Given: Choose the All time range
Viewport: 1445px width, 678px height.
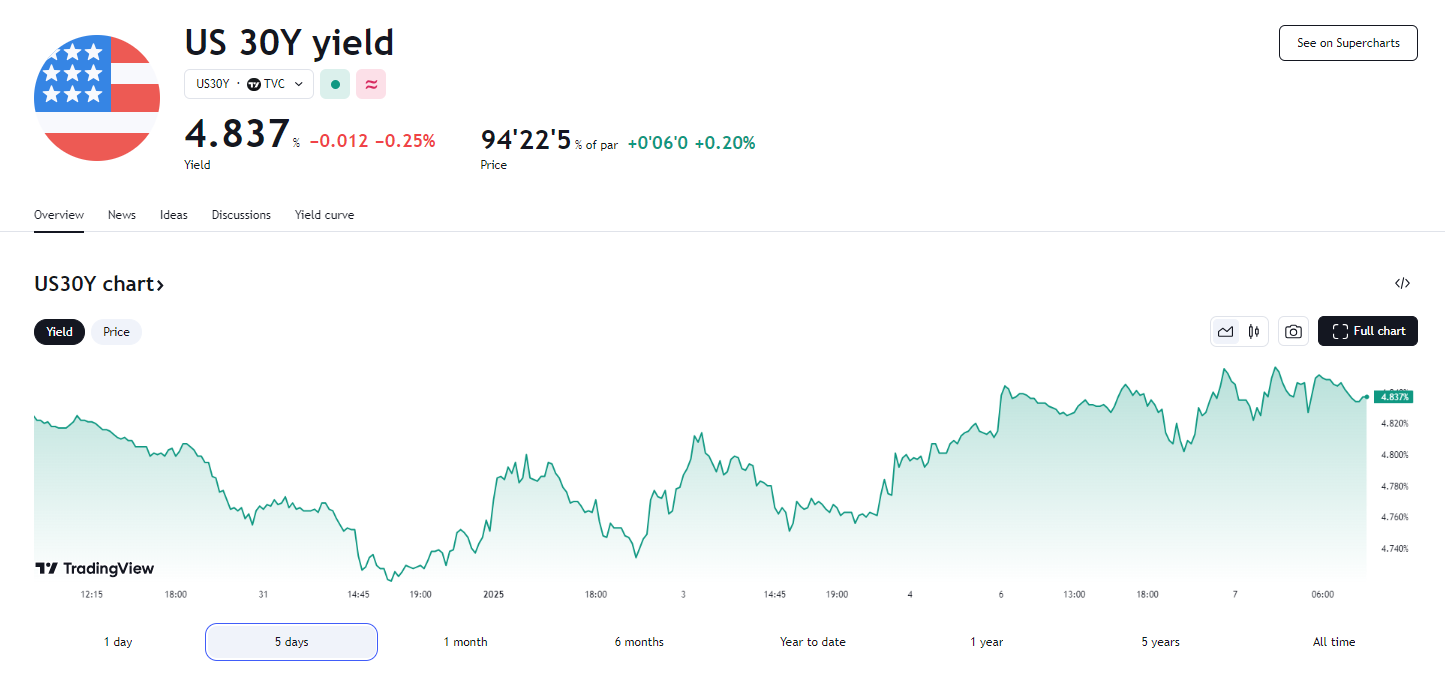Looking at the screenshot, I should click(x=1334, y=642).
